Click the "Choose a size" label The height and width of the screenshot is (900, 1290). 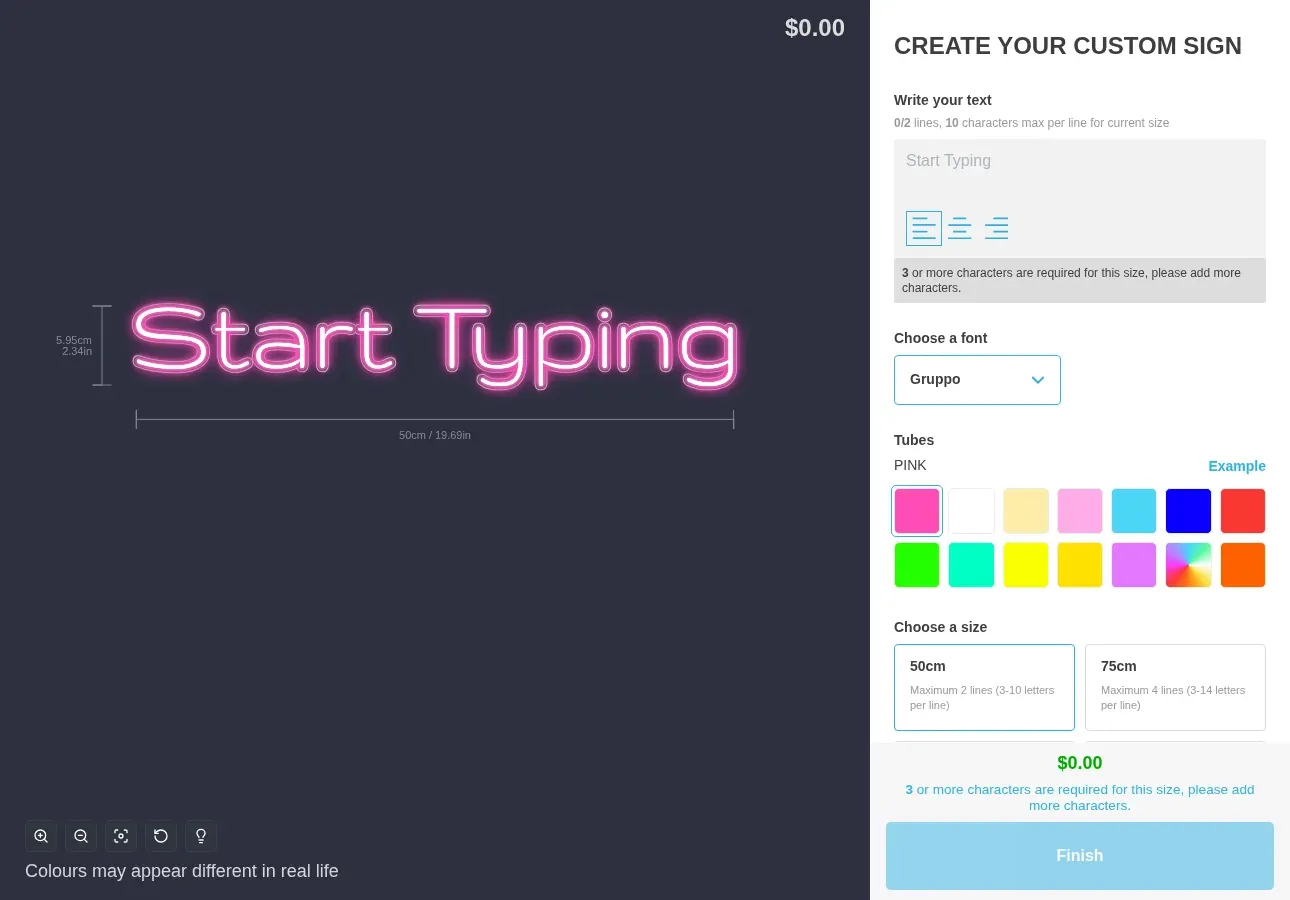[940, 627]
